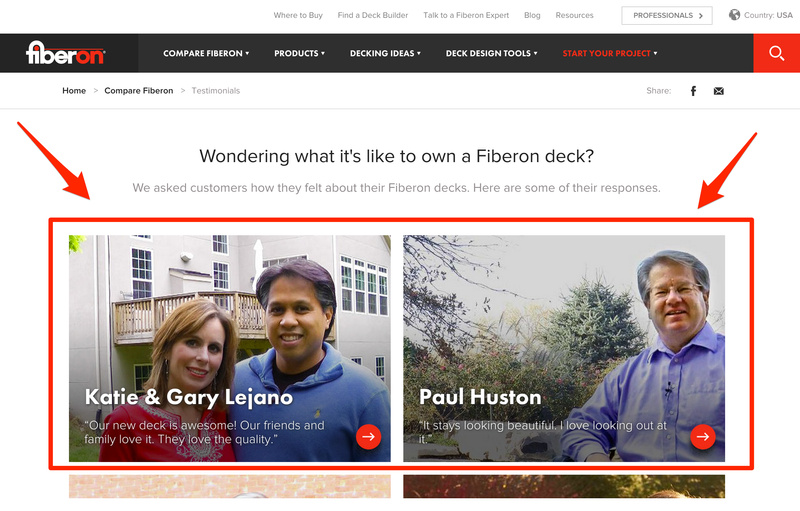Image resolution: width=800 pixels, height=511 pixels.
Task: Click the Fiberon logo
Action: tap(65, 53)
